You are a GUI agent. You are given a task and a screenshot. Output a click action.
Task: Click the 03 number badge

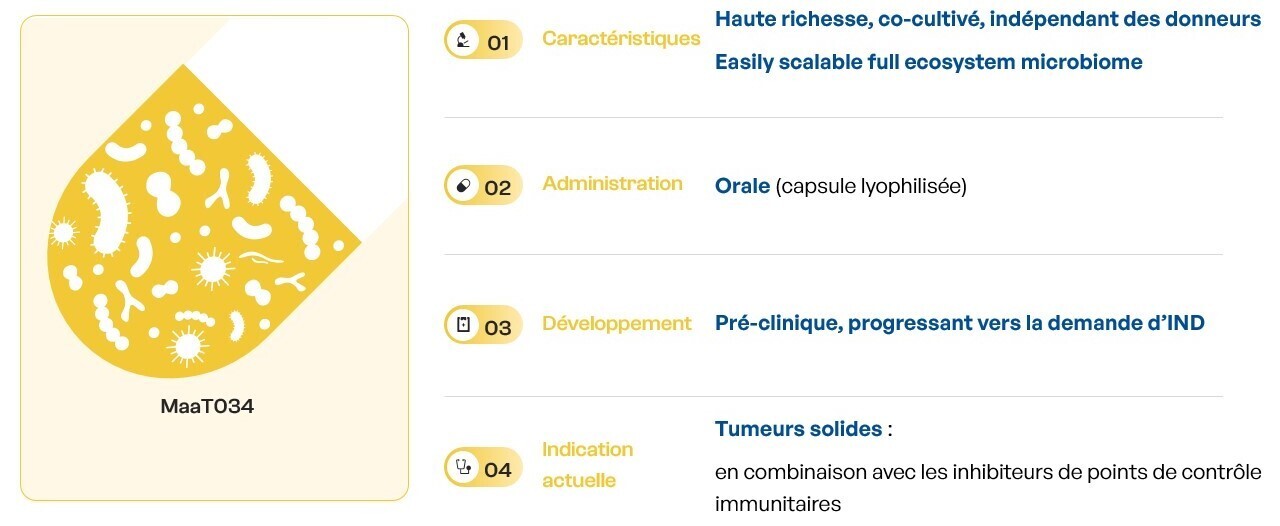[498, 327]
